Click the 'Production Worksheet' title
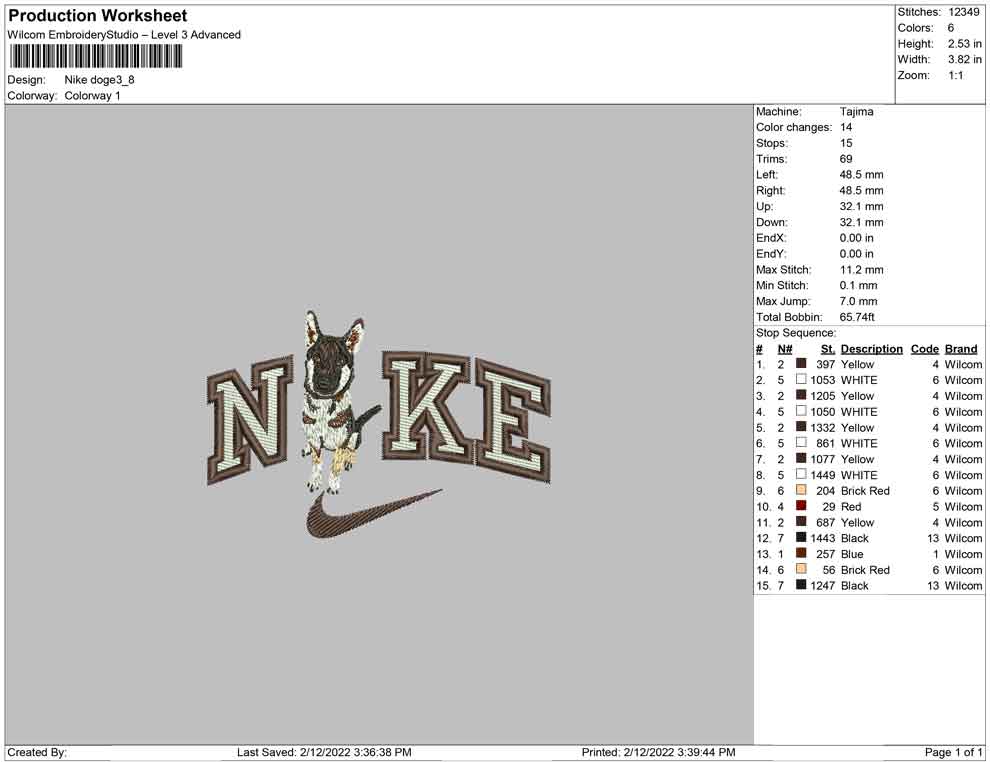The width and height of the screenshot is (990, 762). point(98,16)
